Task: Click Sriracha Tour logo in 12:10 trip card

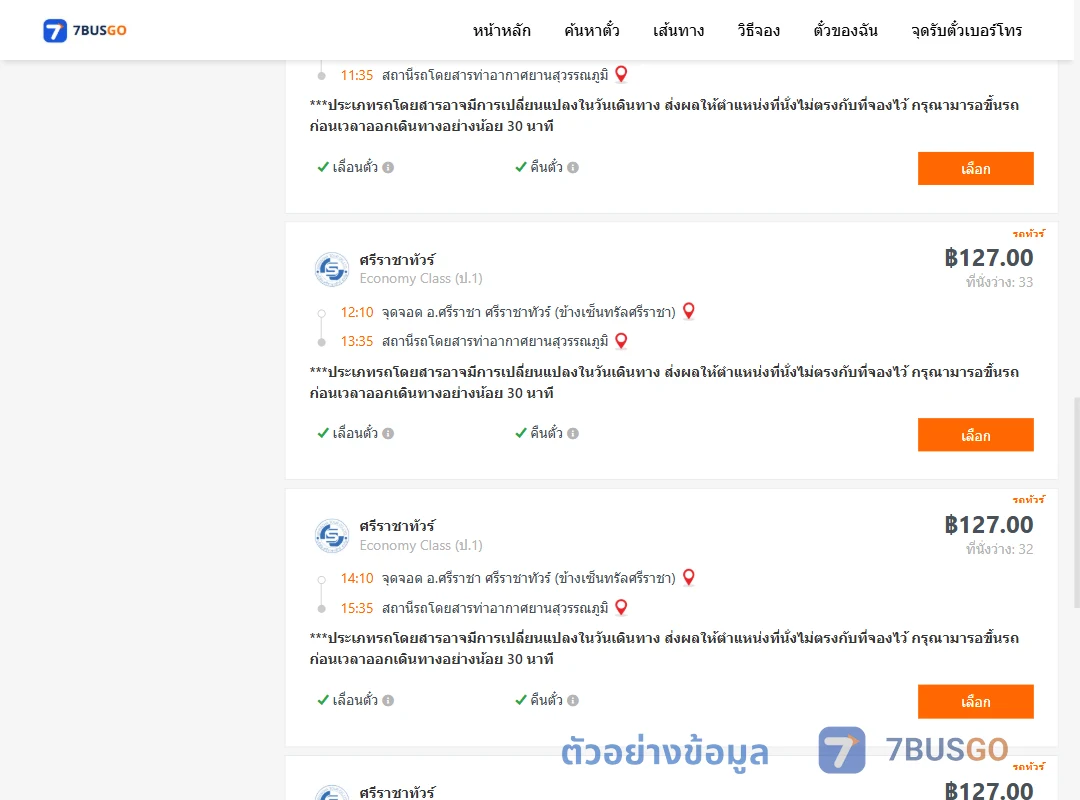Action: (332, 269)
